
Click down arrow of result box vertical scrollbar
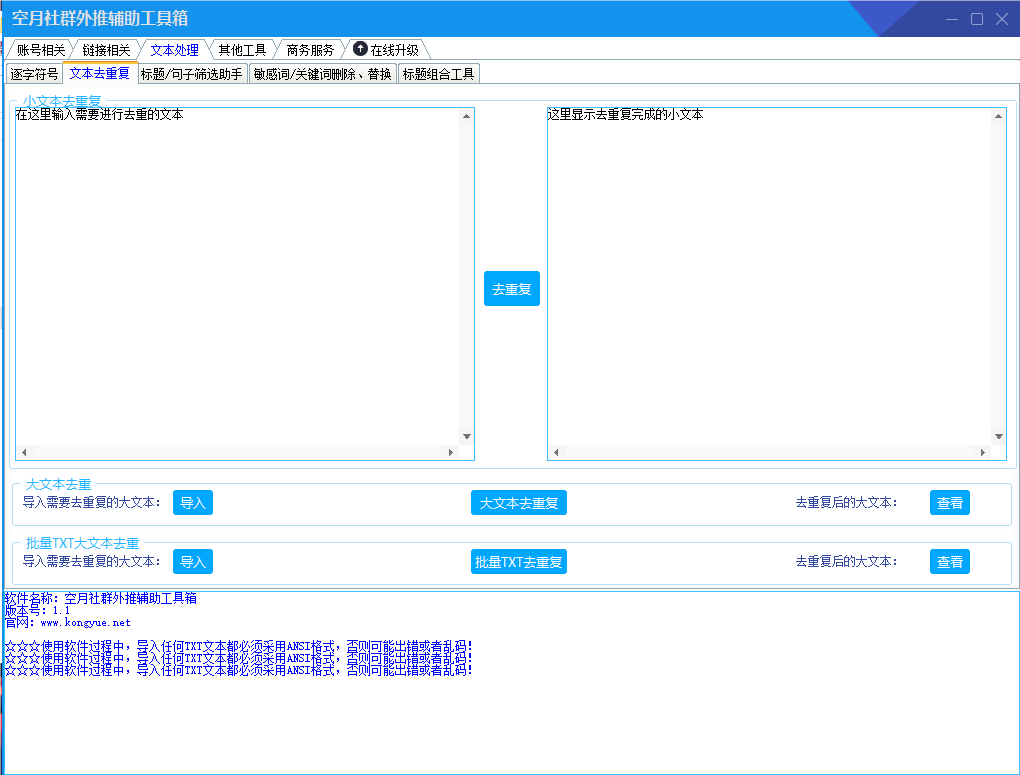[999, 437]
